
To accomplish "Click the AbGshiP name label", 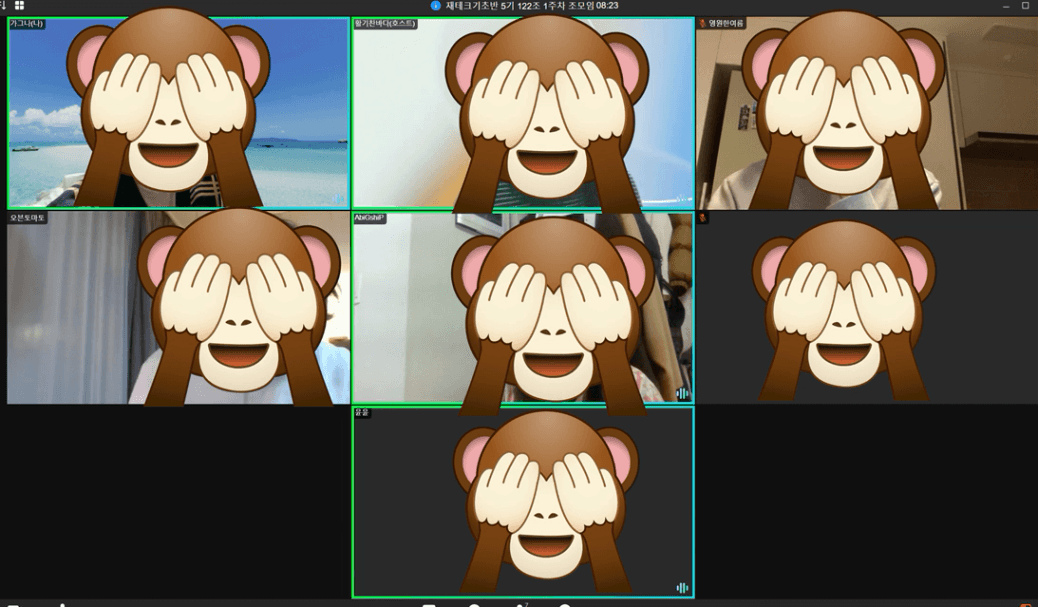I will tap(369, 218).
